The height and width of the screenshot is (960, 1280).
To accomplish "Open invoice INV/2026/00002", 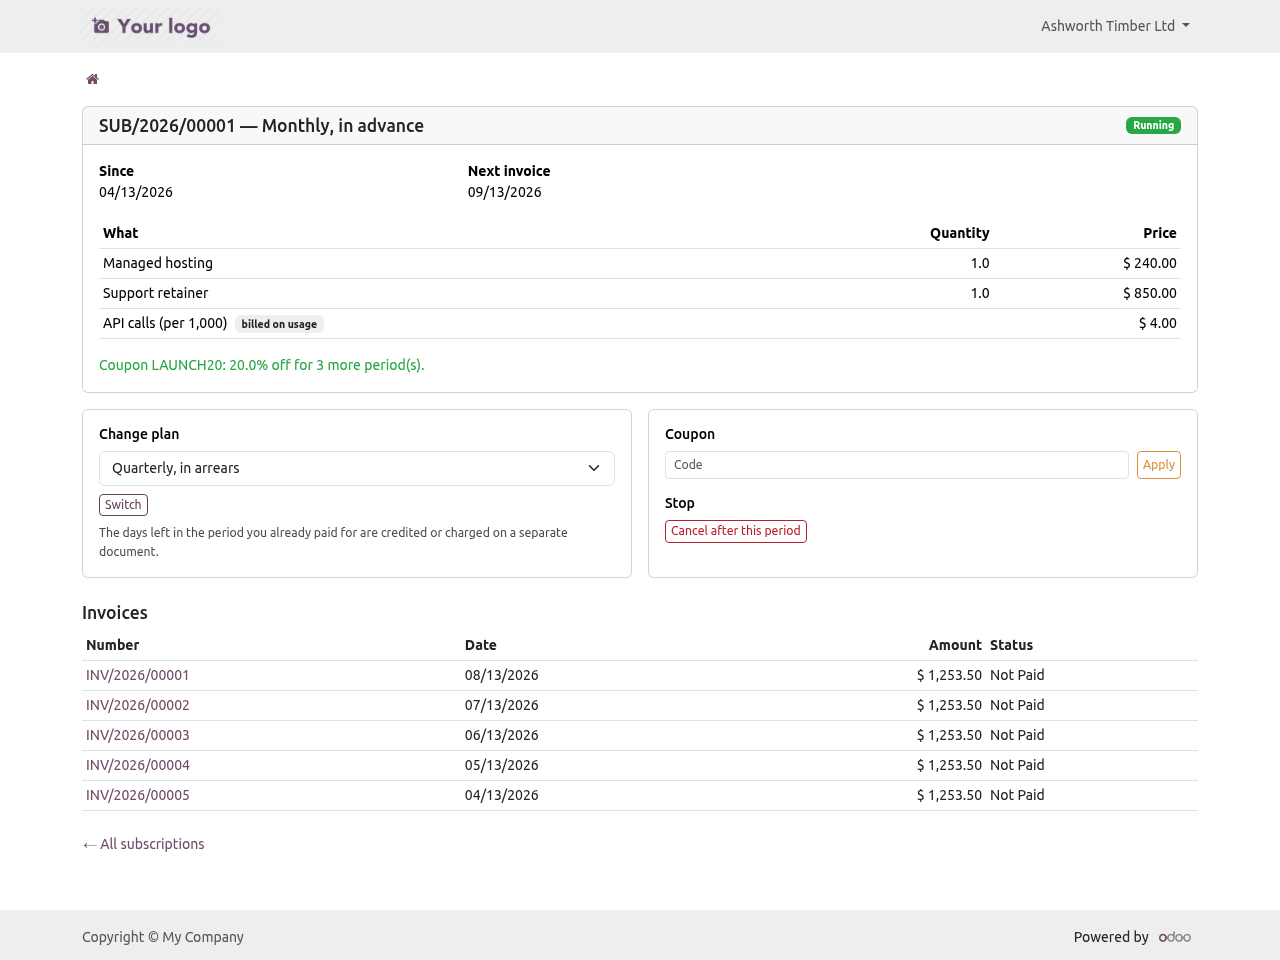I will click(138, 705).
